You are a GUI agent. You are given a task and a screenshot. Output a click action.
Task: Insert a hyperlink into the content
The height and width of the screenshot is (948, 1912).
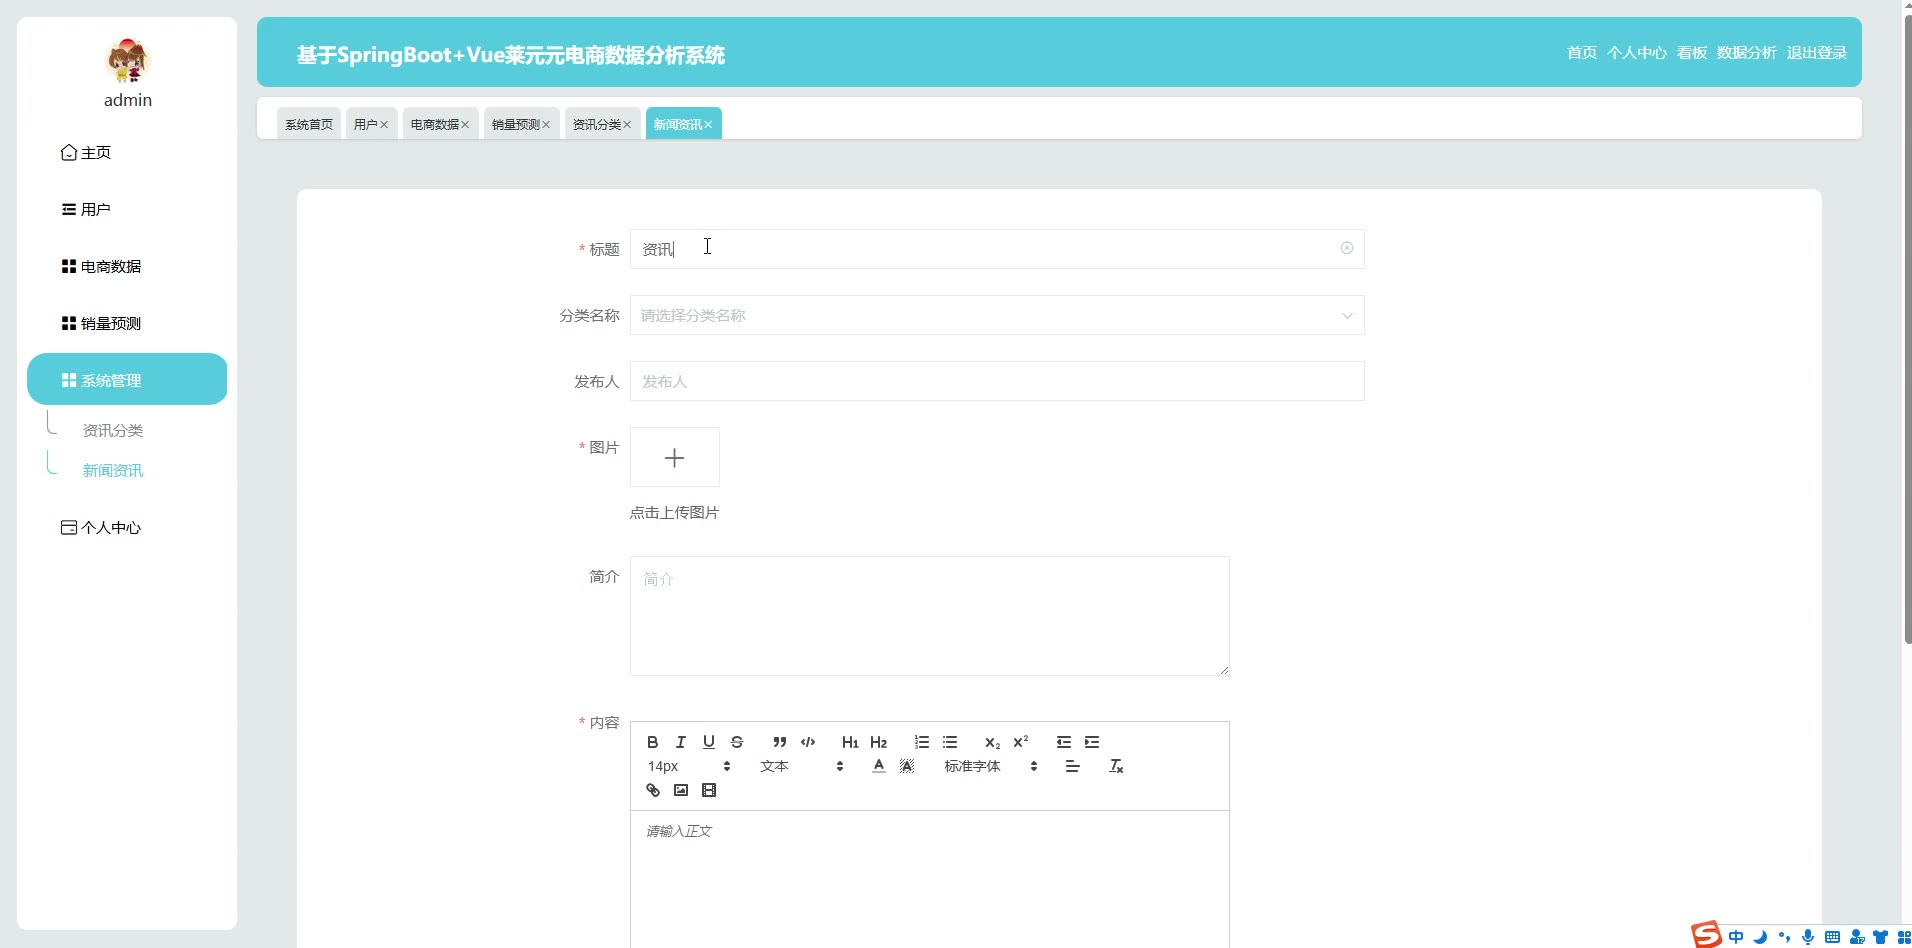[653, 790]
